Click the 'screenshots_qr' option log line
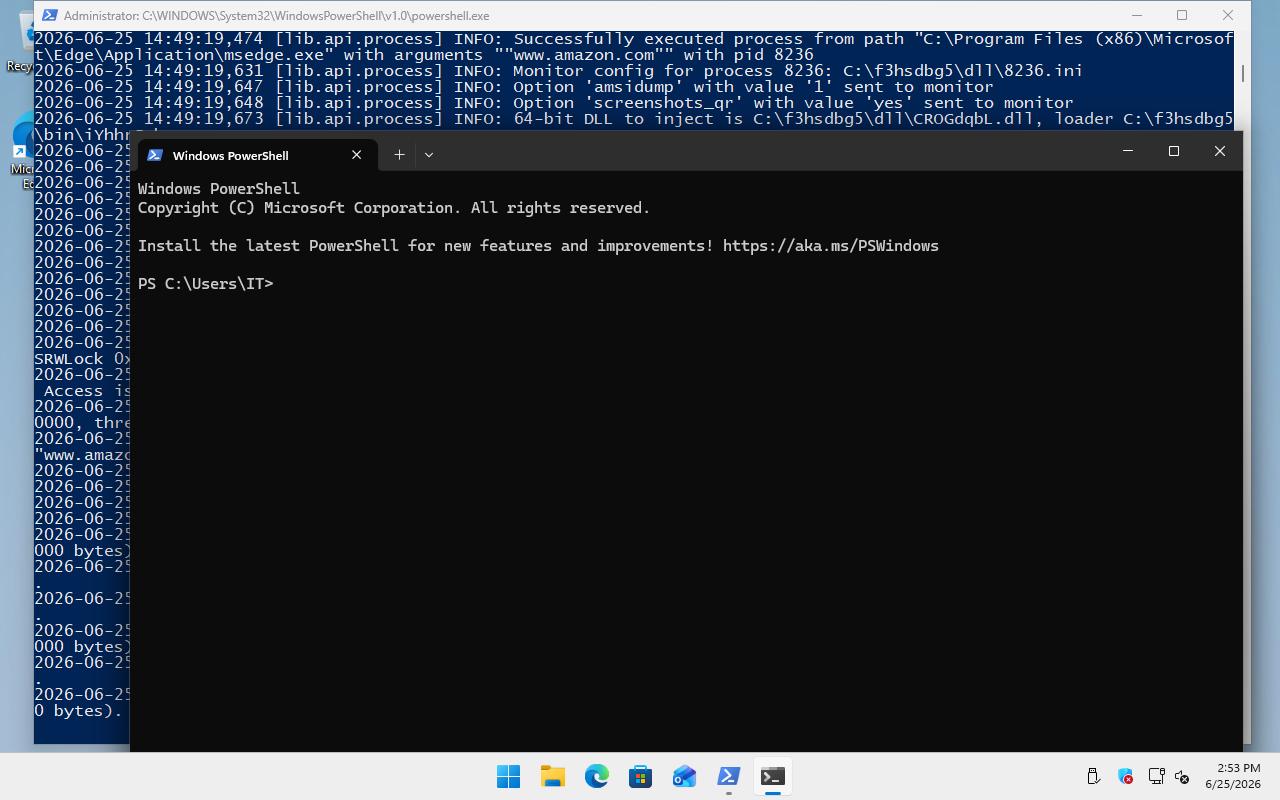This screenshot has width=1280, height=800. 554,103
